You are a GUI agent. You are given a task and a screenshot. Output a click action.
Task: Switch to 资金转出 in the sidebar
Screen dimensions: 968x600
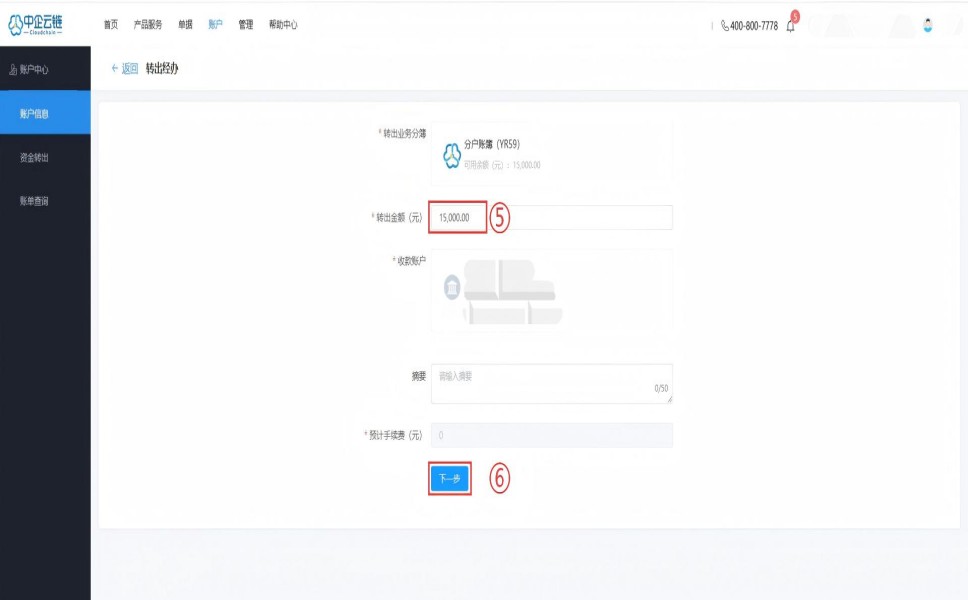34,157
